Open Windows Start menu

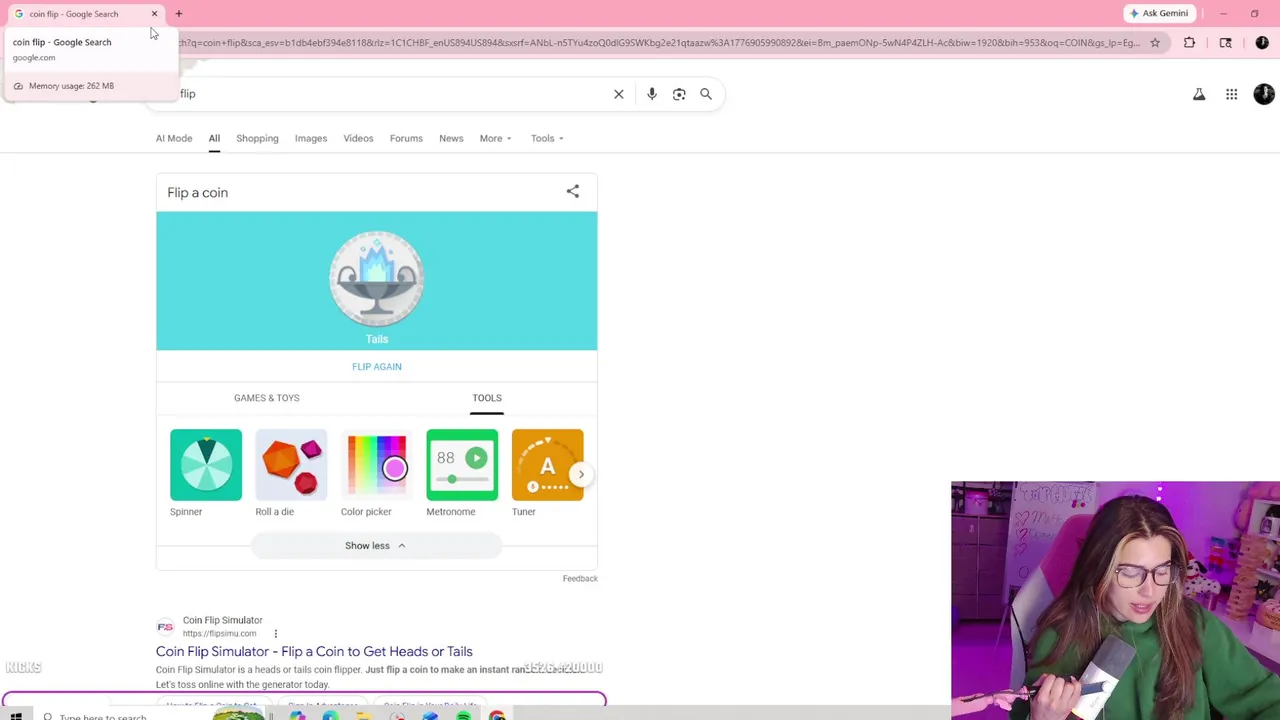pyautogui.click(x=16, y=716)
